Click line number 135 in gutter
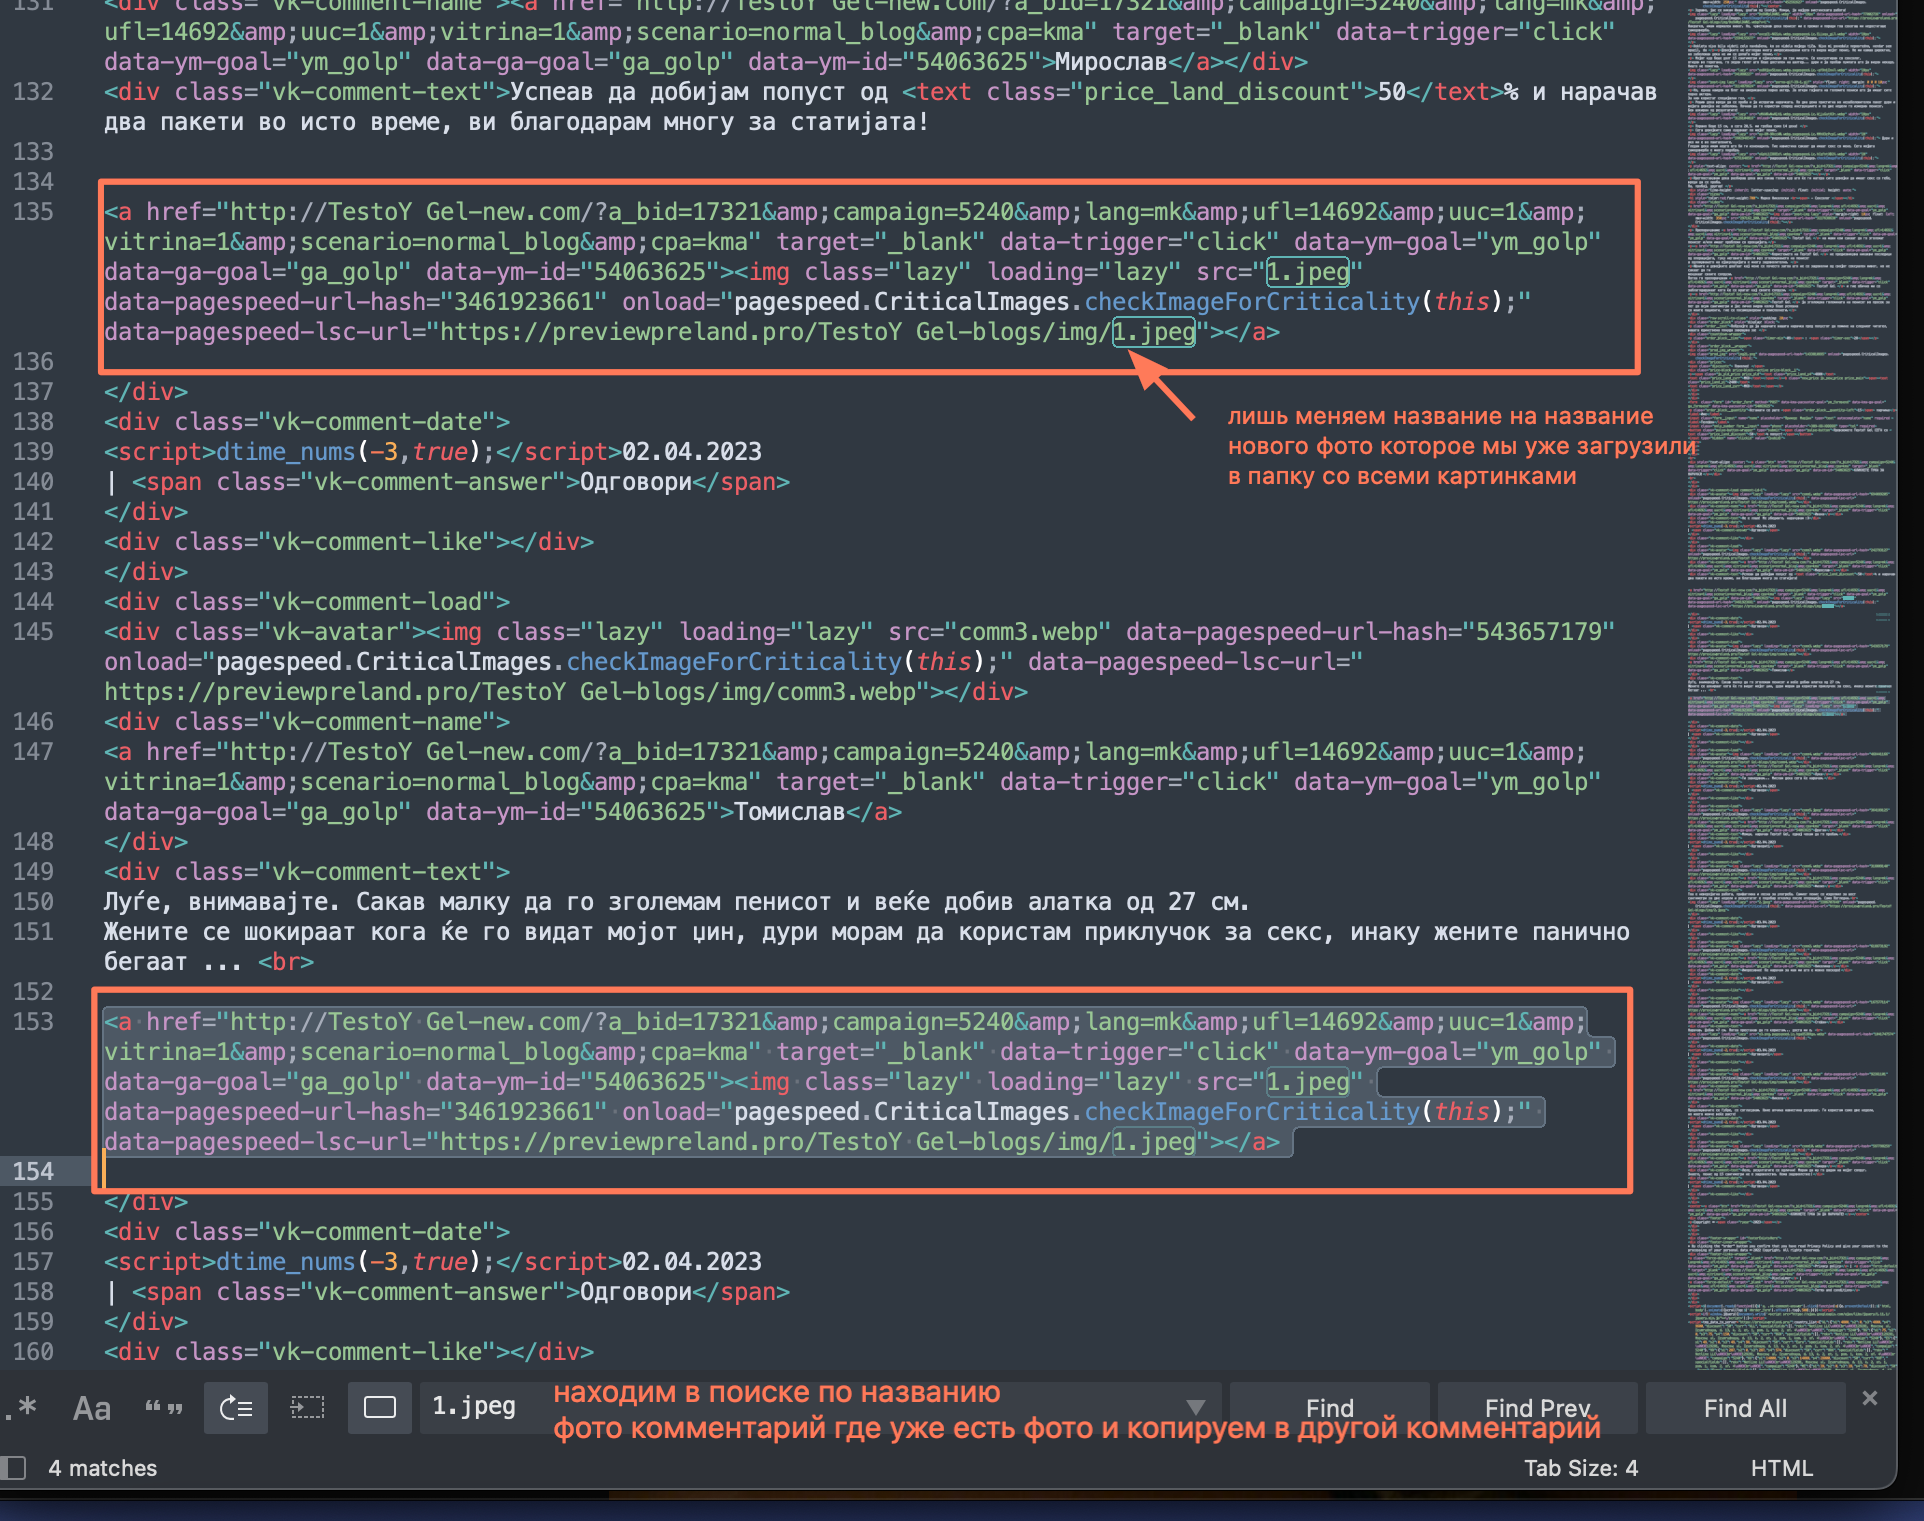Image resolution: width=1924 pixels, height=1521 pixels. (x=33, y=212)
